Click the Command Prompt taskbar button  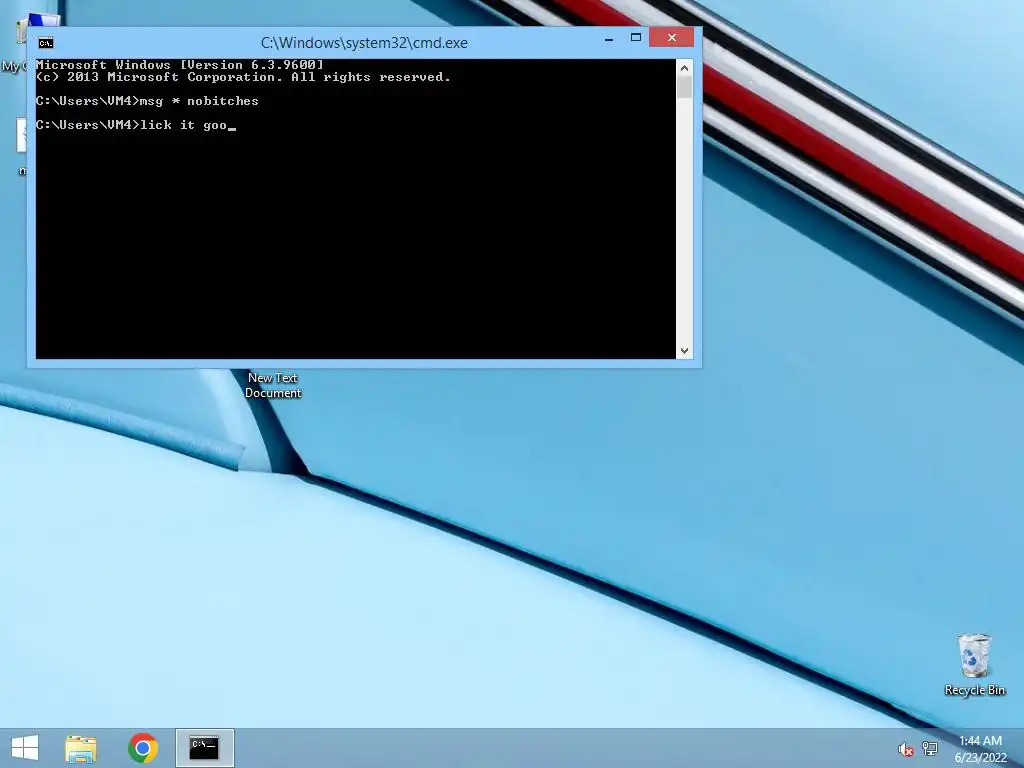[x=204, y=748]
